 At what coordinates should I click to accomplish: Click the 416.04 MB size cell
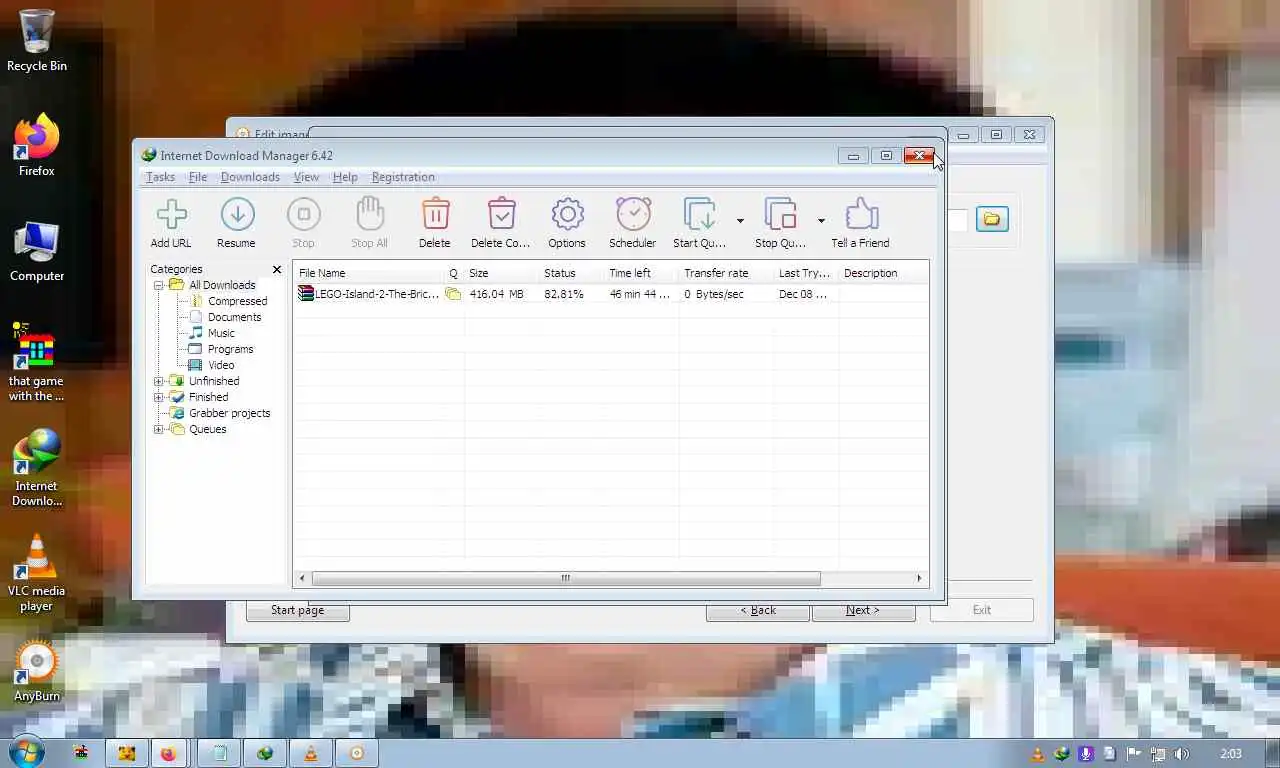496,294
